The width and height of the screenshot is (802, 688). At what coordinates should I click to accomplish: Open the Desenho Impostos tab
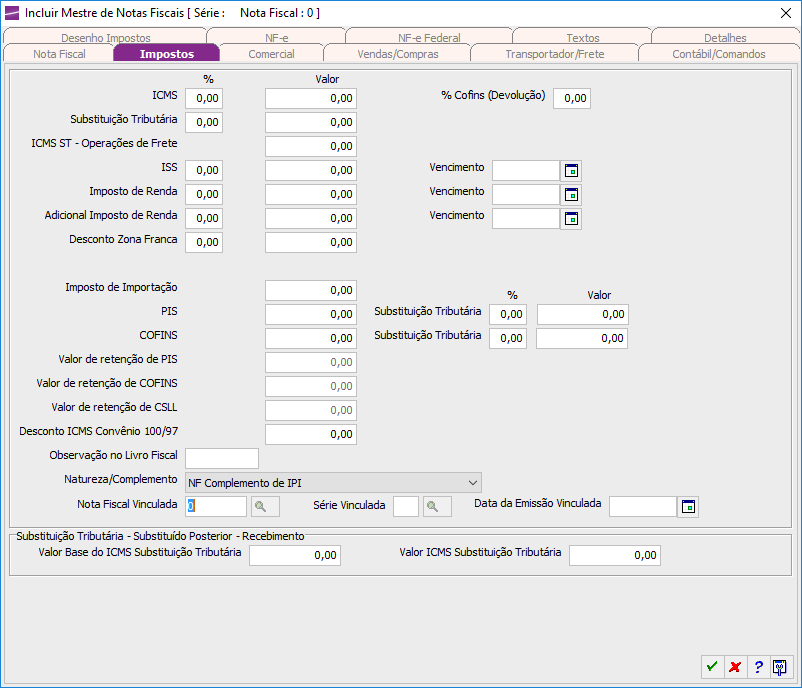pyautogui.click(x=105, y=38)
